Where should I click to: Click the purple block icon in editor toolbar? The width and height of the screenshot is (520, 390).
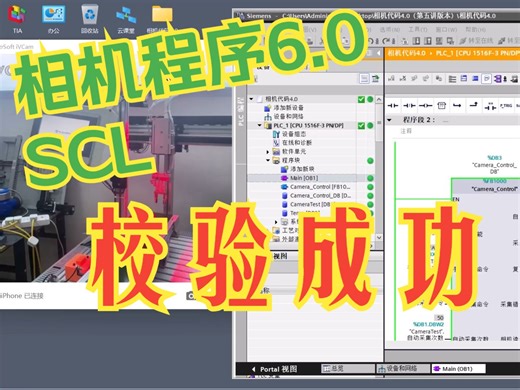tap(498, 79)
